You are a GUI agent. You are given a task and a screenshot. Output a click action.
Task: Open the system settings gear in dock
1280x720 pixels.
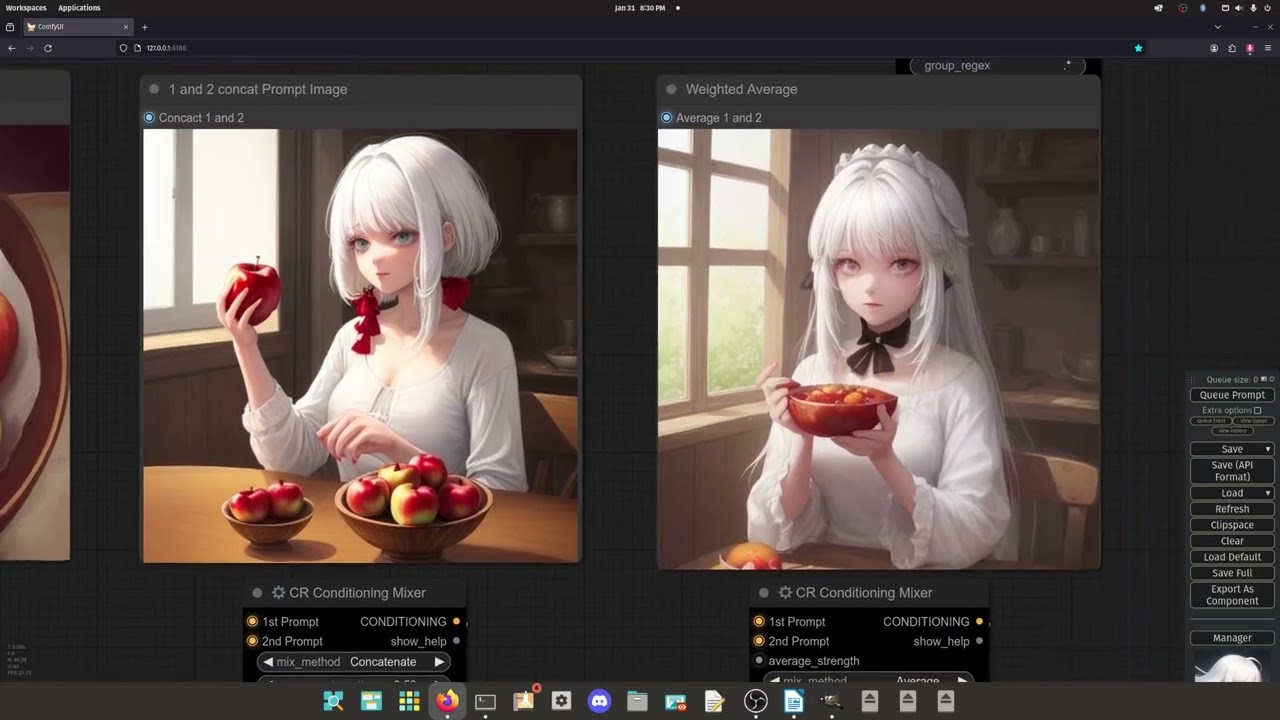[x=561, y=701]
